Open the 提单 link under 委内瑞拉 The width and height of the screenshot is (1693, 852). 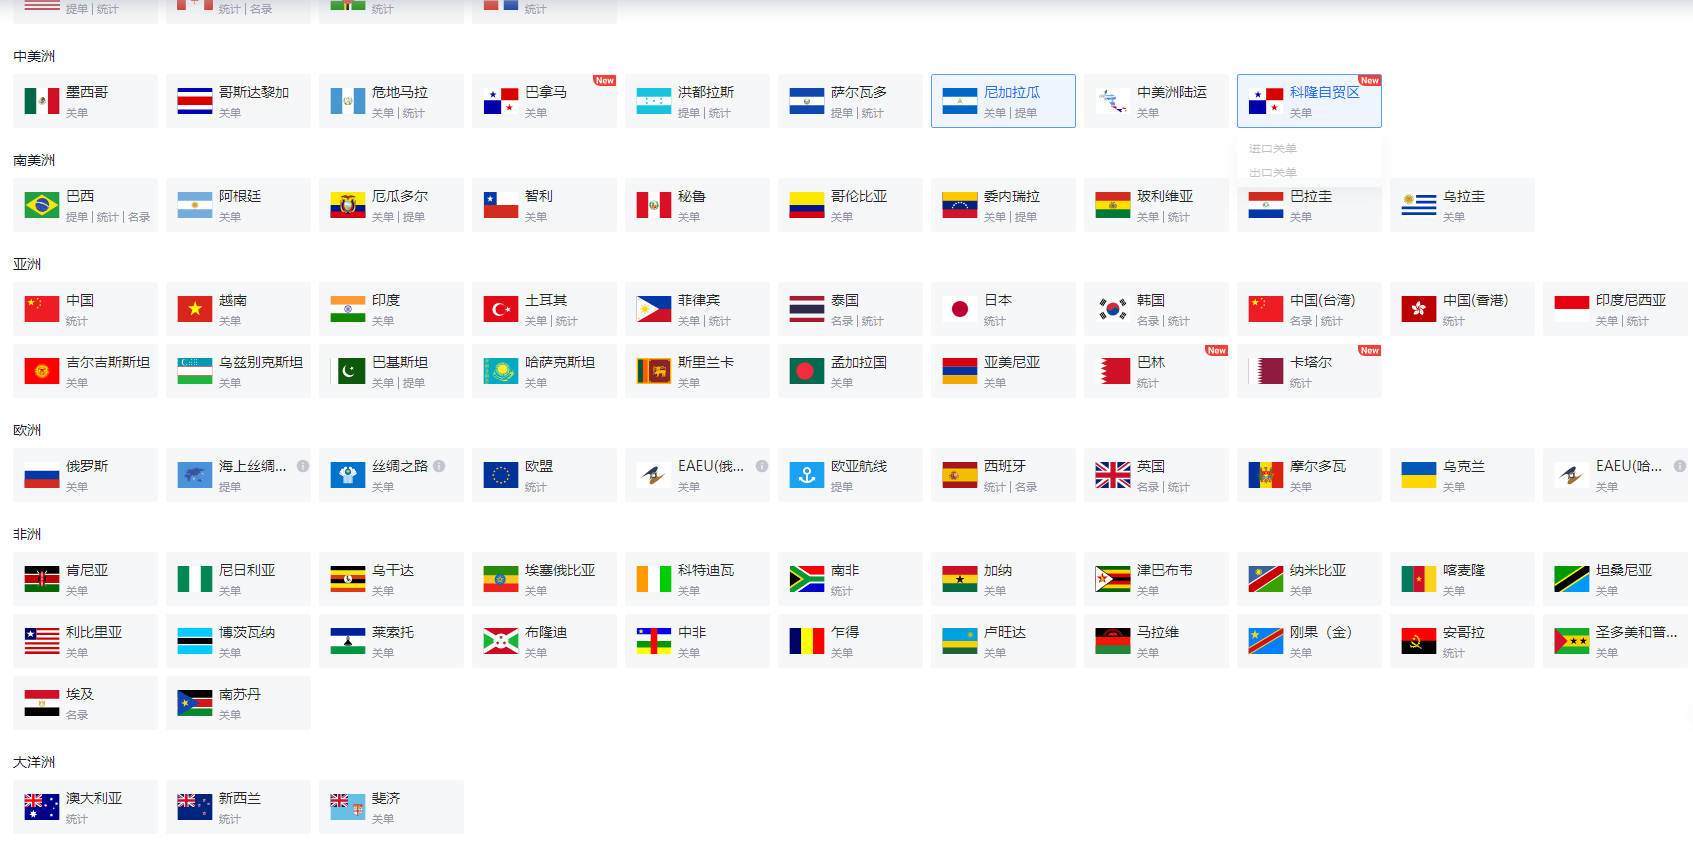(1026, 217)
